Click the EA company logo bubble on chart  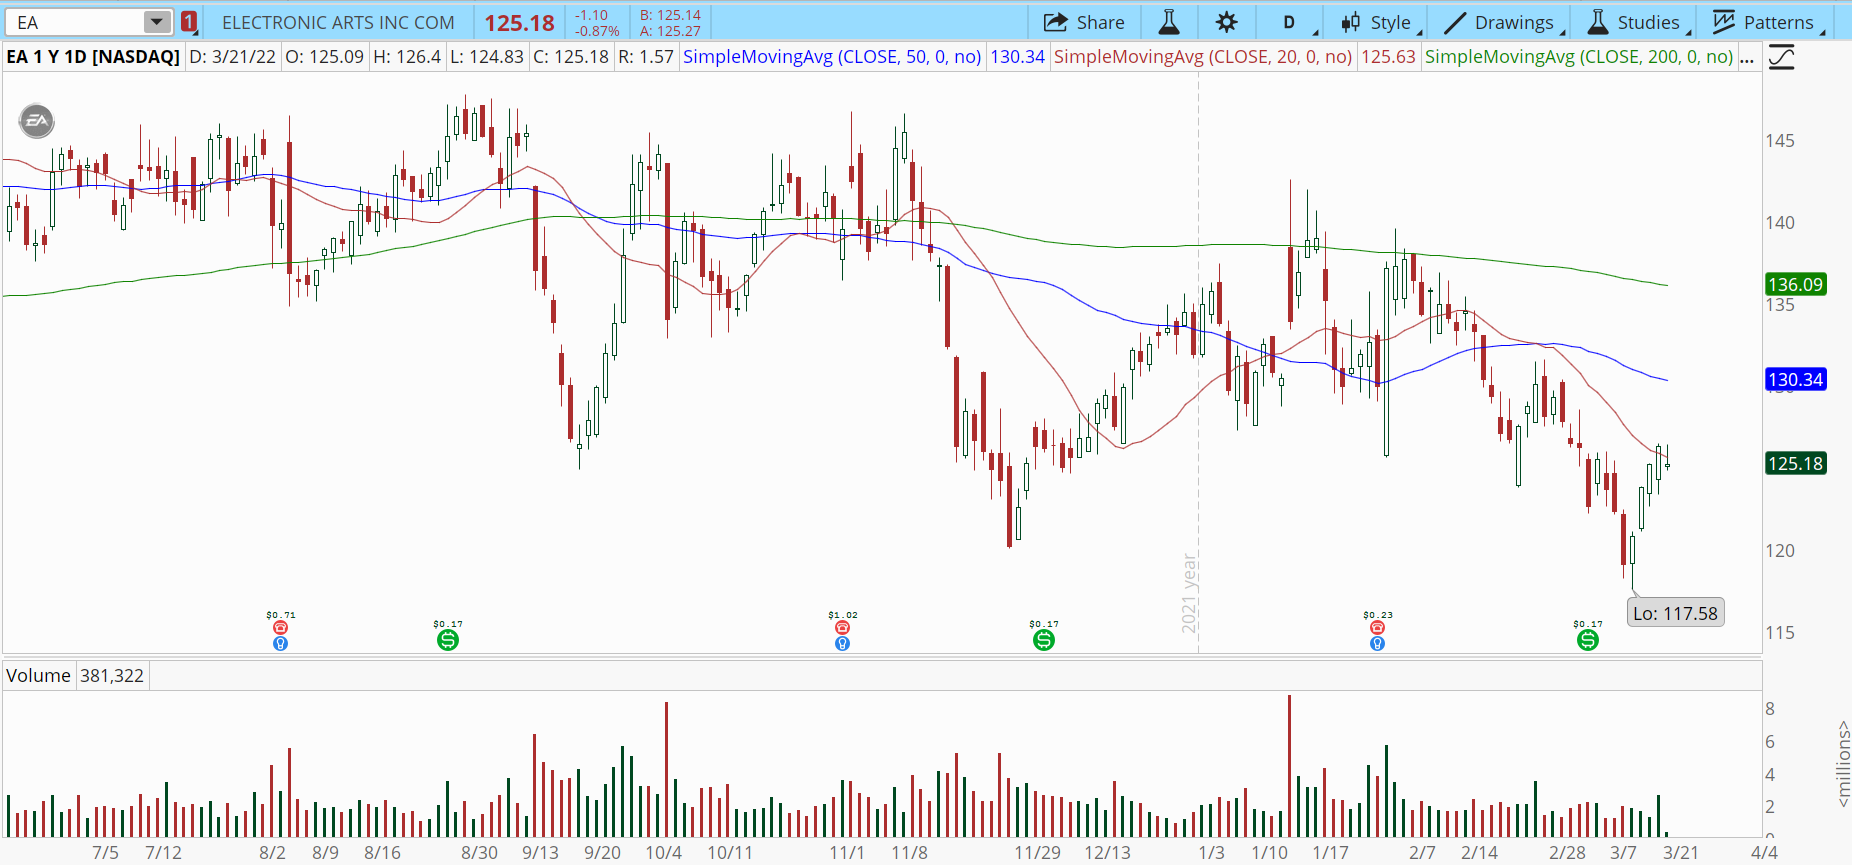tap(37, 121)
